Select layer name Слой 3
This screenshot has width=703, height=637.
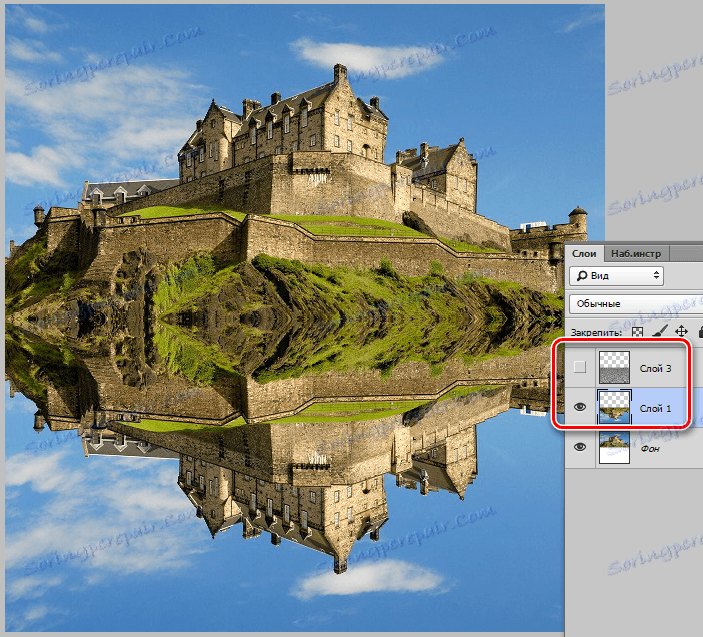(655, 368)
